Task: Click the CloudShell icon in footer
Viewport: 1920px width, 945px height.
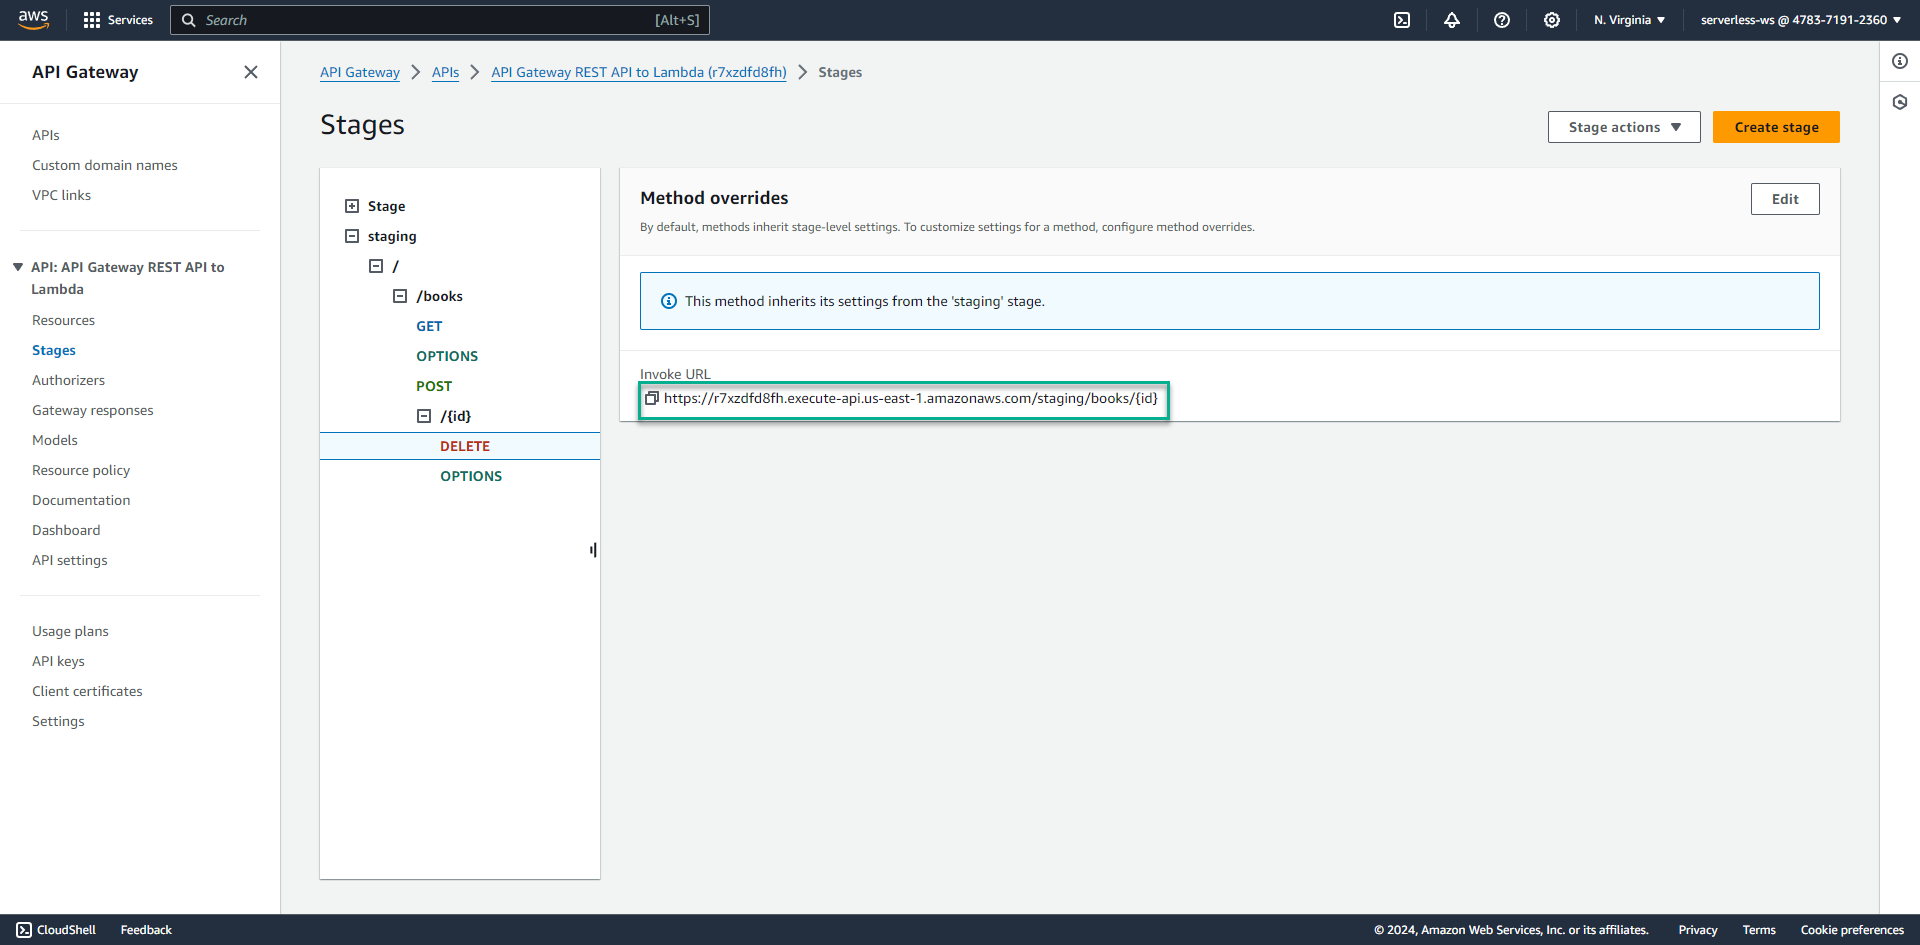Action: tap(24, 930)
